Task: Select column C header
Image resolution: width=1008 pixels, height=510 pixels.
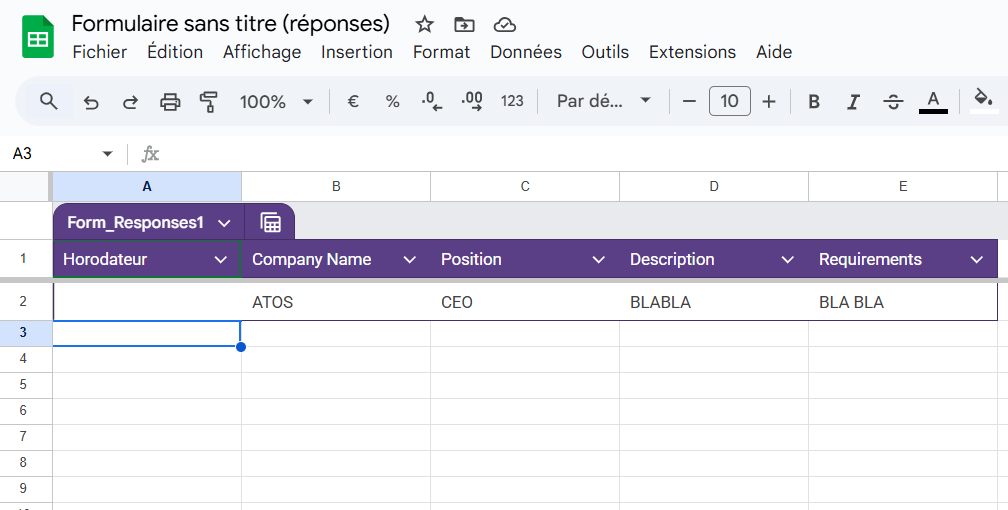Action: pos(525,187)
